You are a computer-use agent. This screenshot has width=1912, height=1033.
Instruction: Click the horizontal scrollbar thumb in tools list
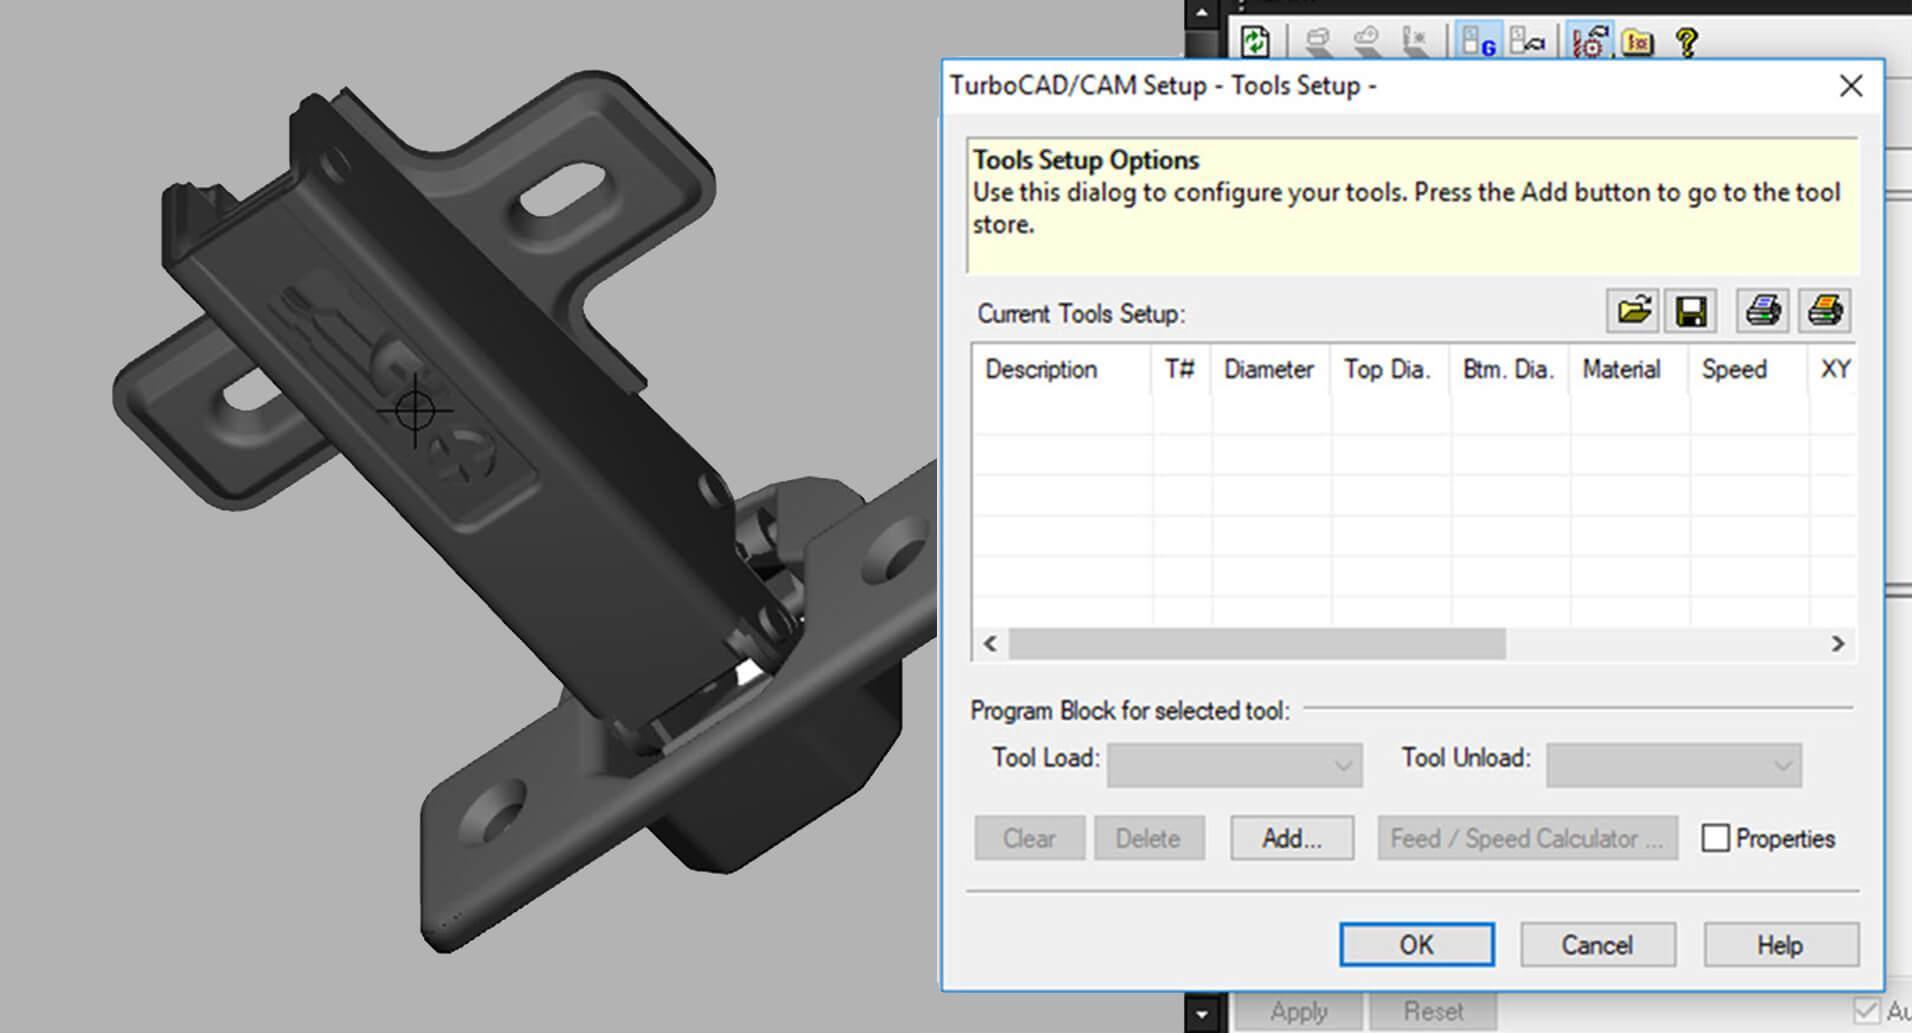[1257, 644]
